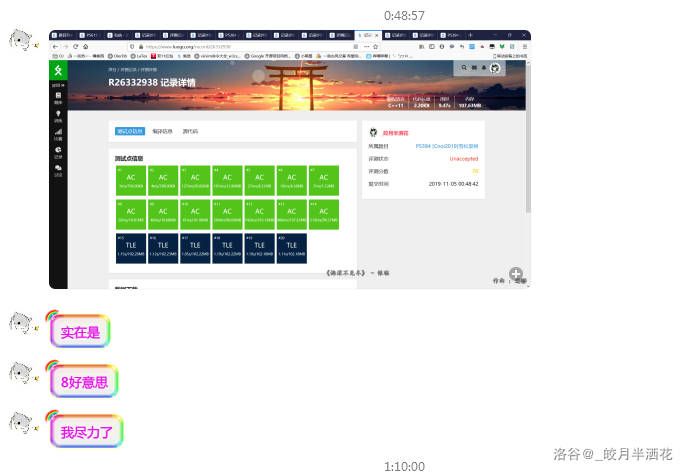Switch to the 源代码 tab
Screen dimensions: 686x474
pos(189,131)
